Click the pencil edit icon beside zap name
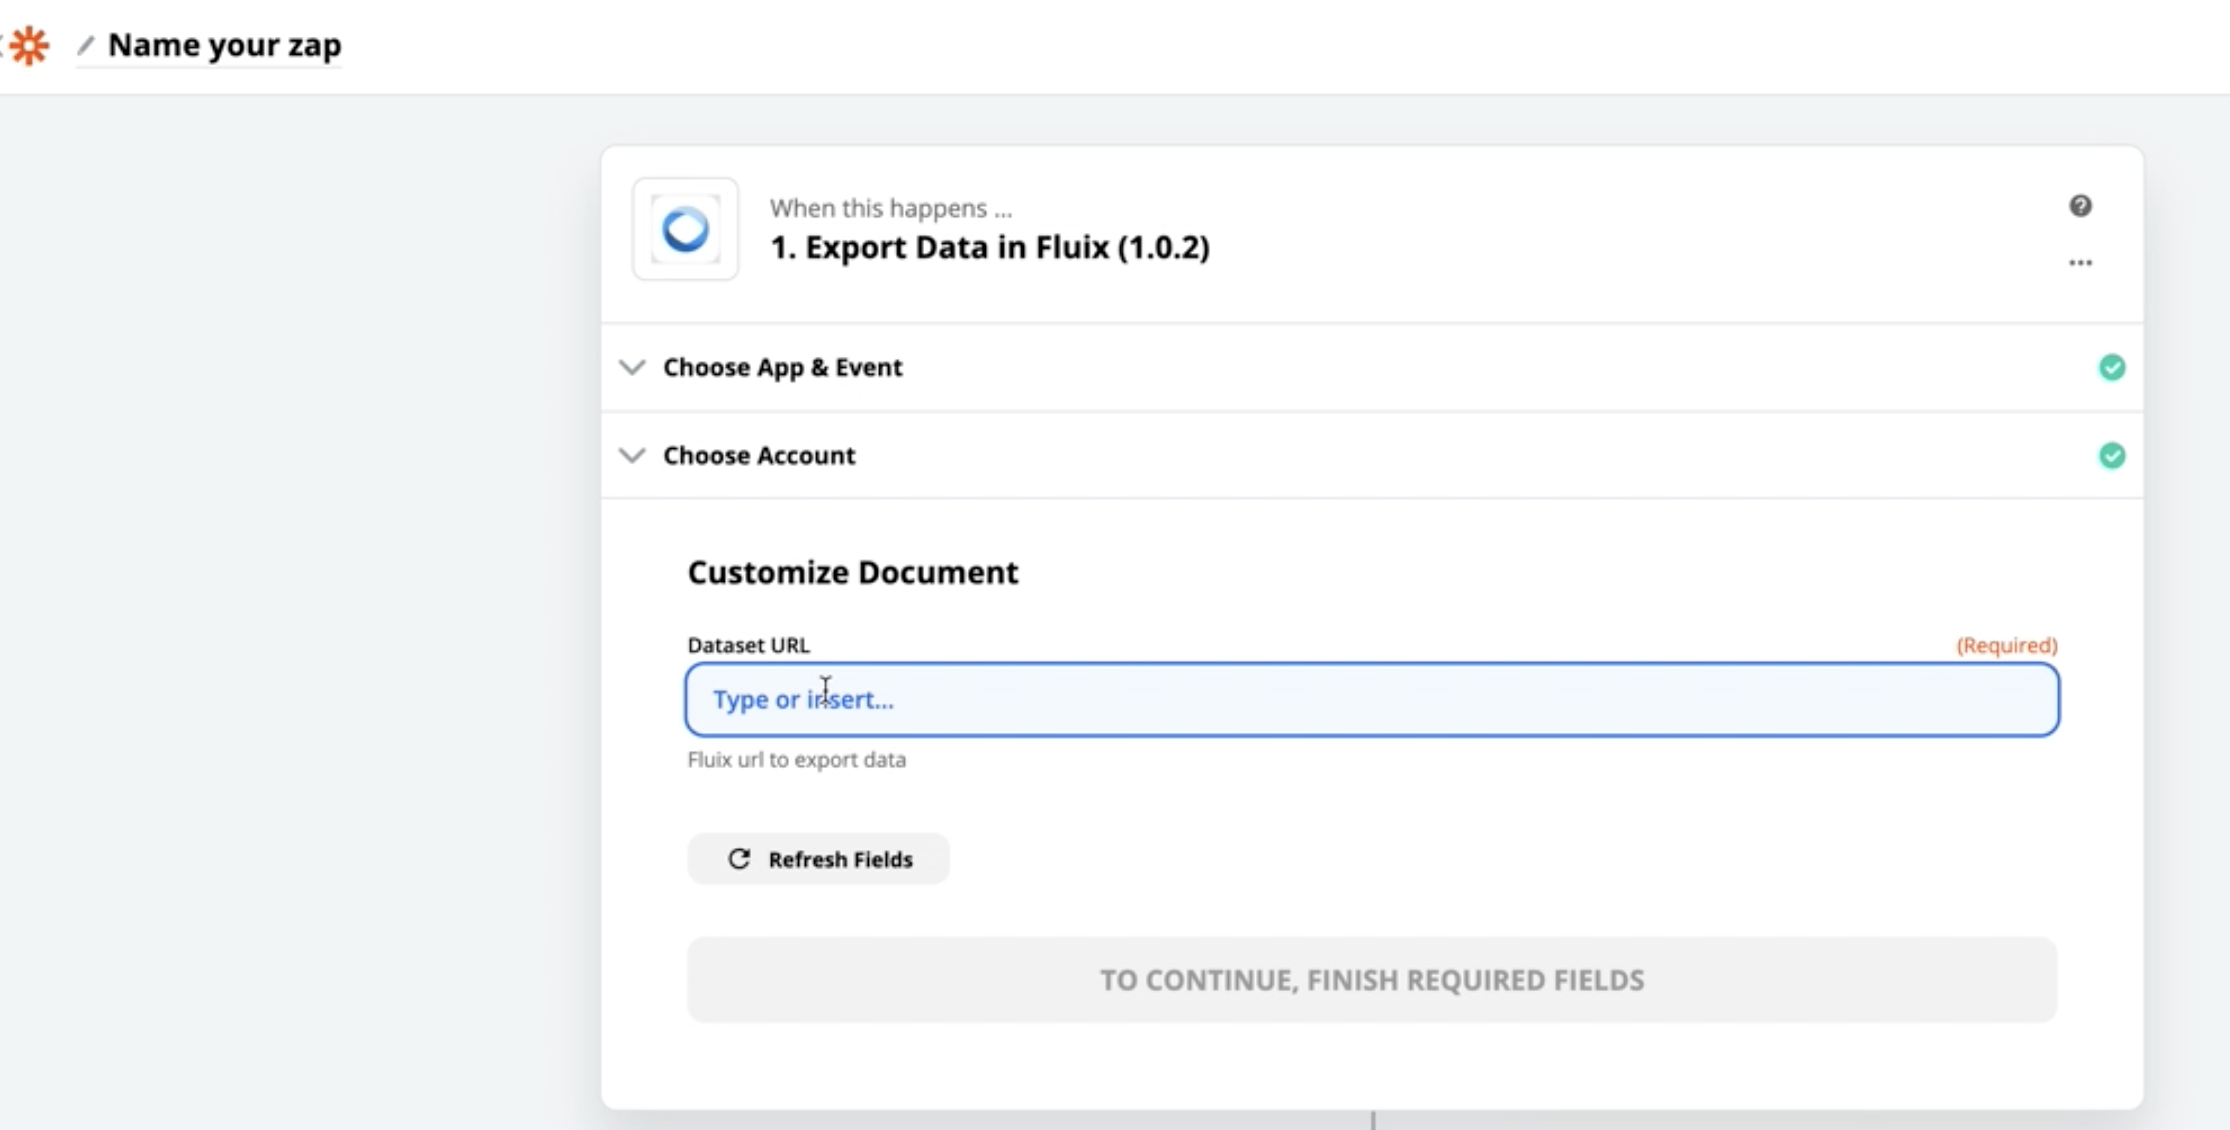 pos(86,45)
